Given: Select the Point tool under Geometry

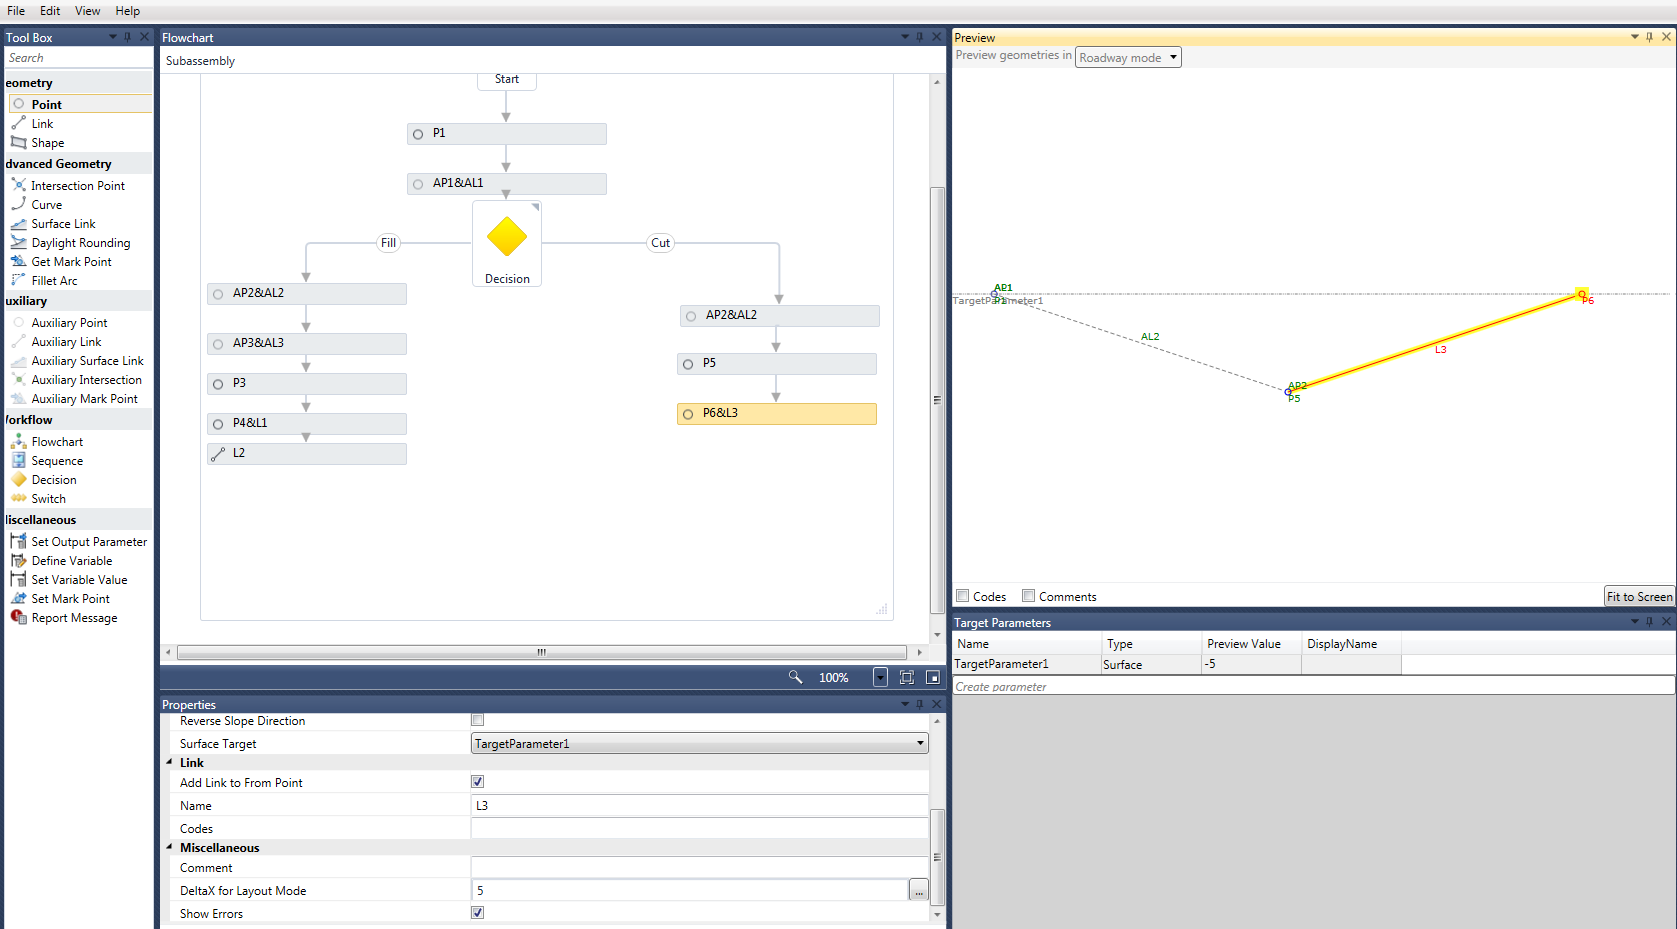Looking at the screenshot, I should [46, 104].
